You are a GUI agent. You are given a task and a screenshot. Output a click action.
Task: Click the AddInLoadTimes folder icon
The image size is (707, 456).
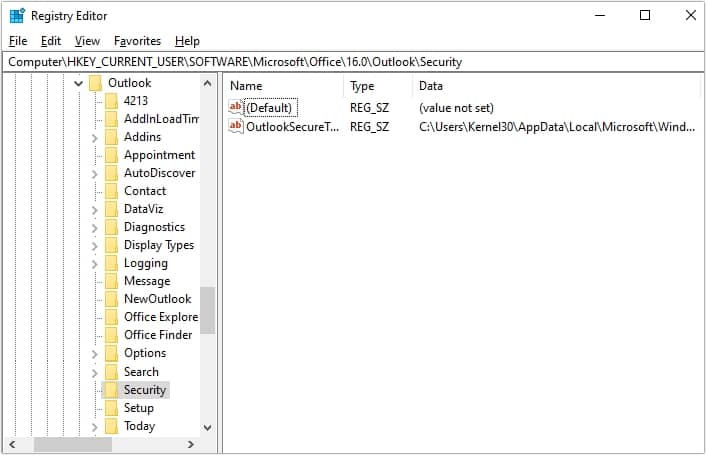(x=111, y=119)
